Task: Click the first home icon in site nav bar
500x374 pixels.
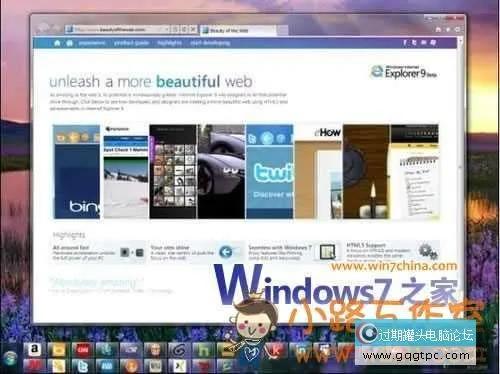Action: [57, 43]
